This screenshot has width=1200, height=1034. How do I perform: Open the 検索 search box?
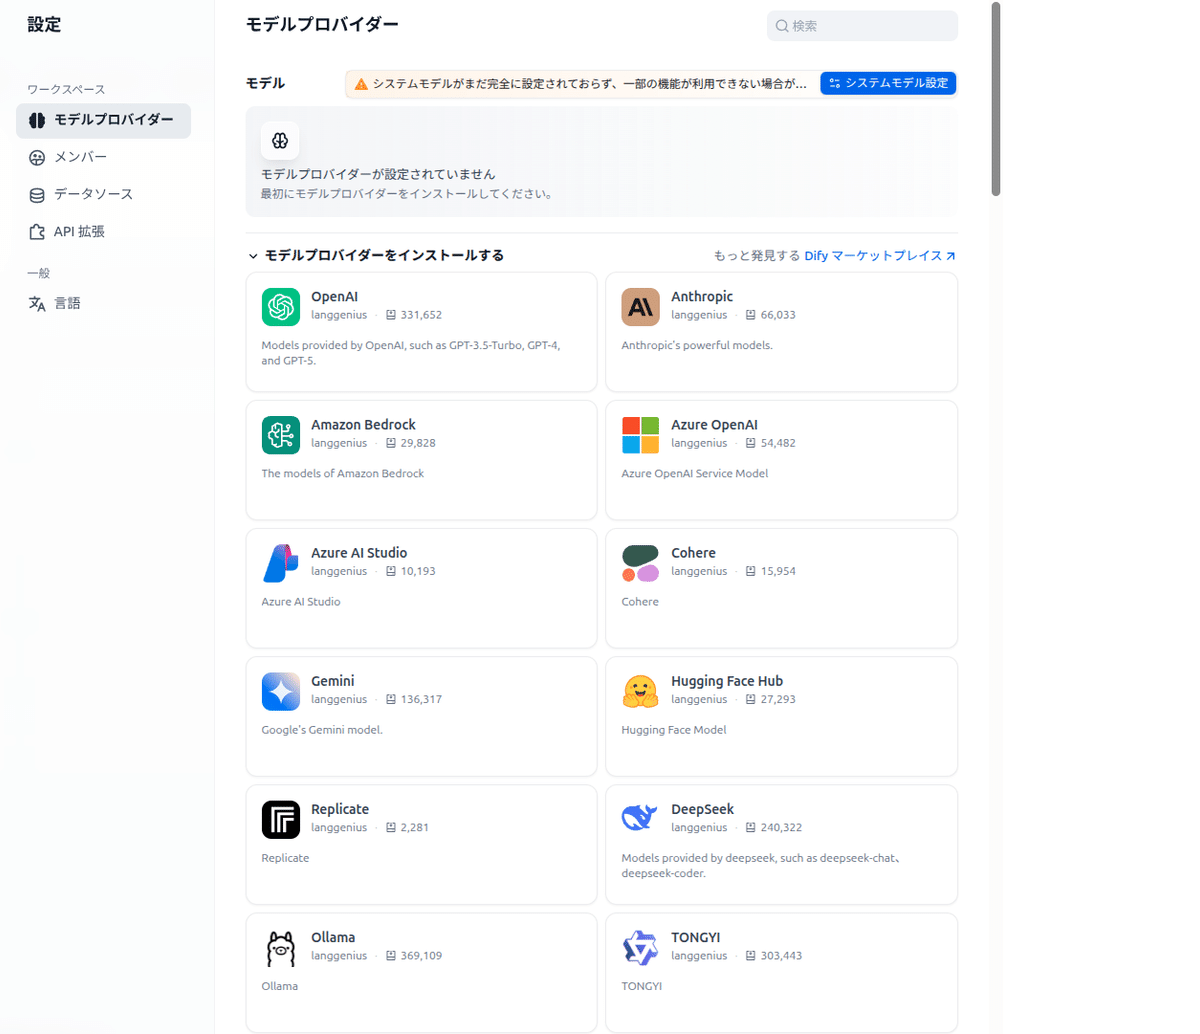(862, 25)
